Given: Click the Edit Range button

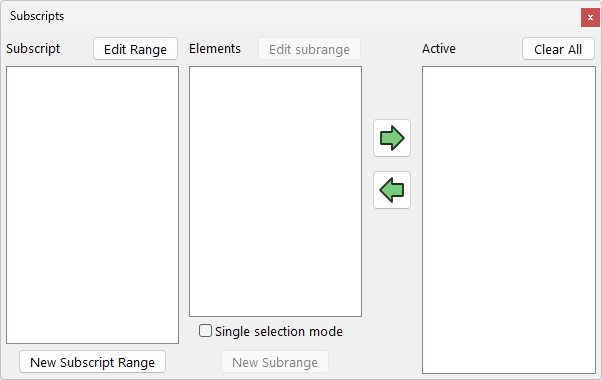Looking at the screenshot, I should coord(136,49).
